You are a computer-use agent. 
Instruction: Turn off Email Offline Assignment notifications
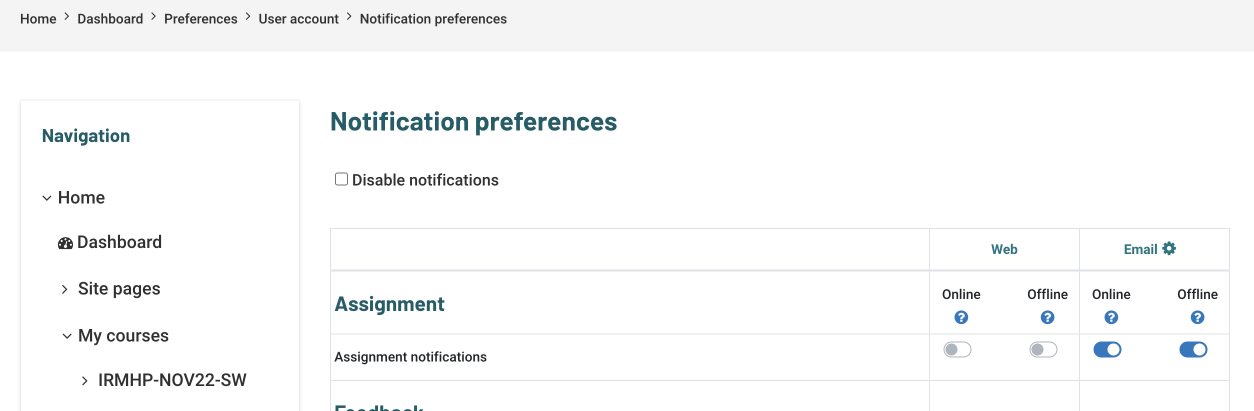coord(1194,350)
